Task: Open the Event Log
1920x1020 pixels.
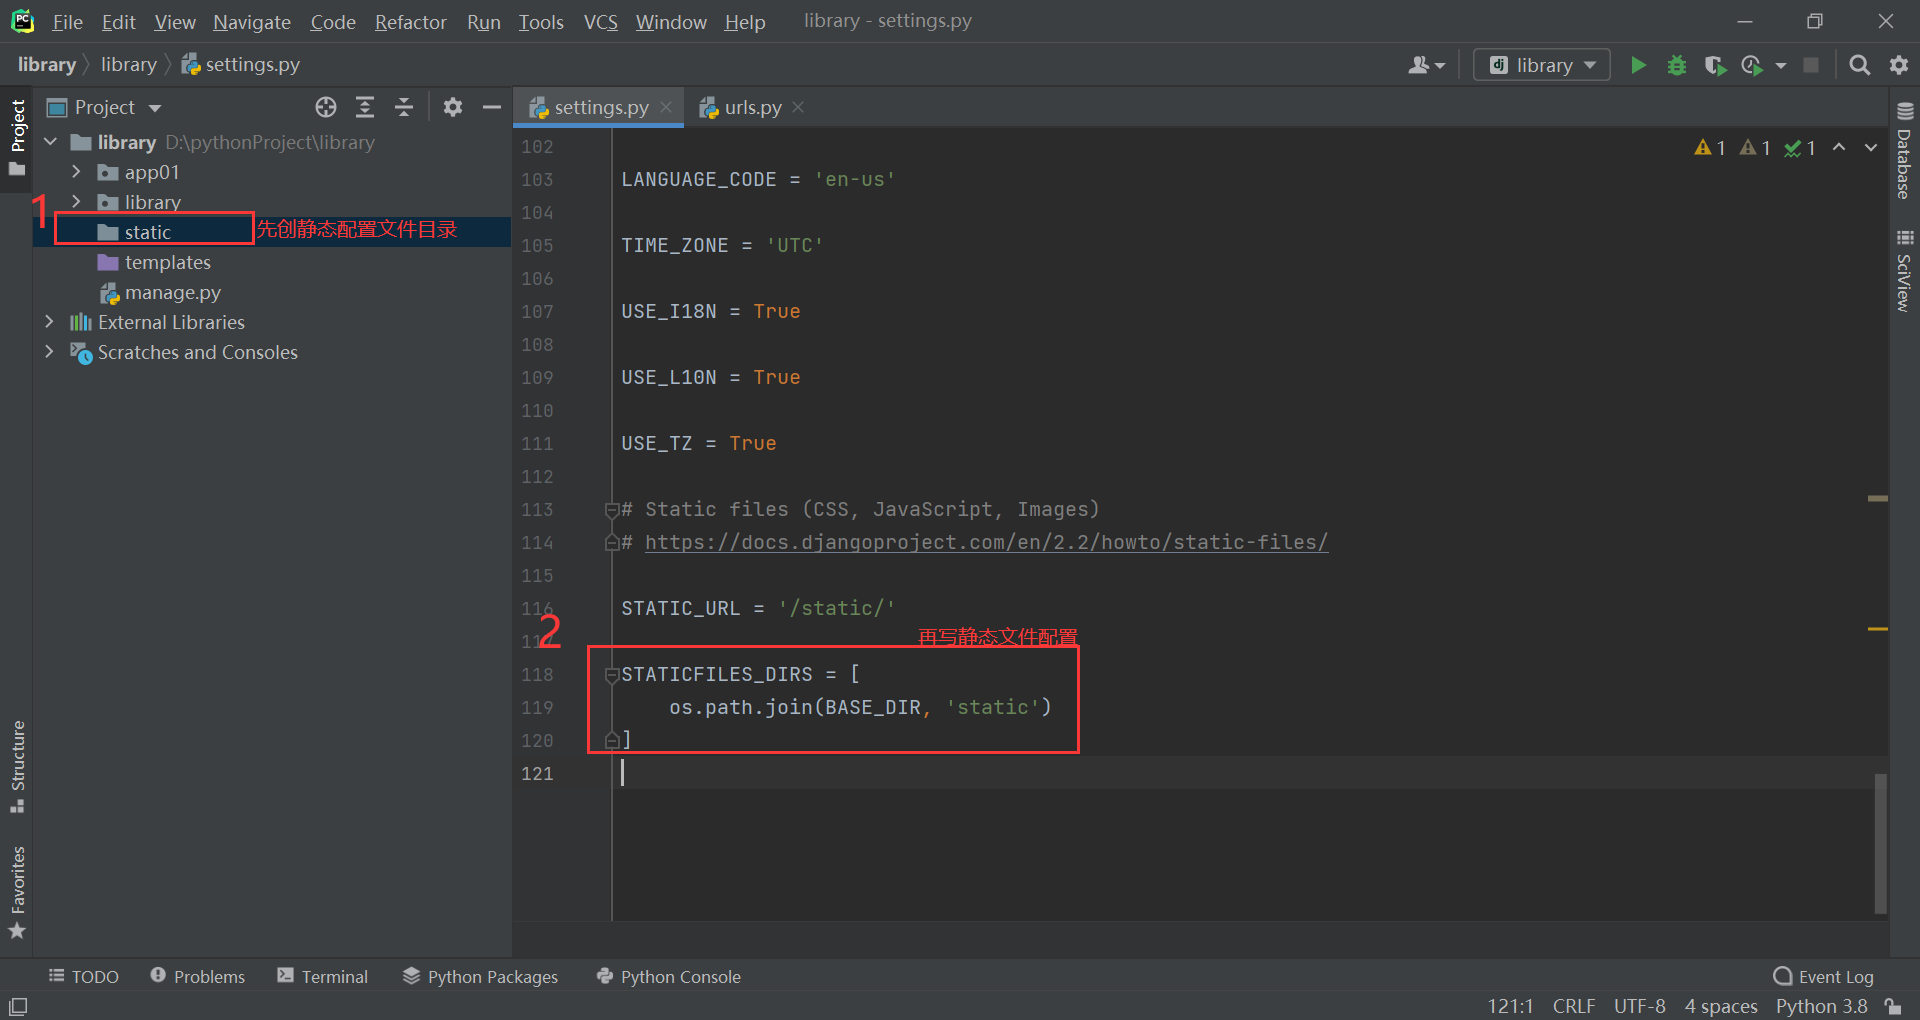Action: point(1823,976)
